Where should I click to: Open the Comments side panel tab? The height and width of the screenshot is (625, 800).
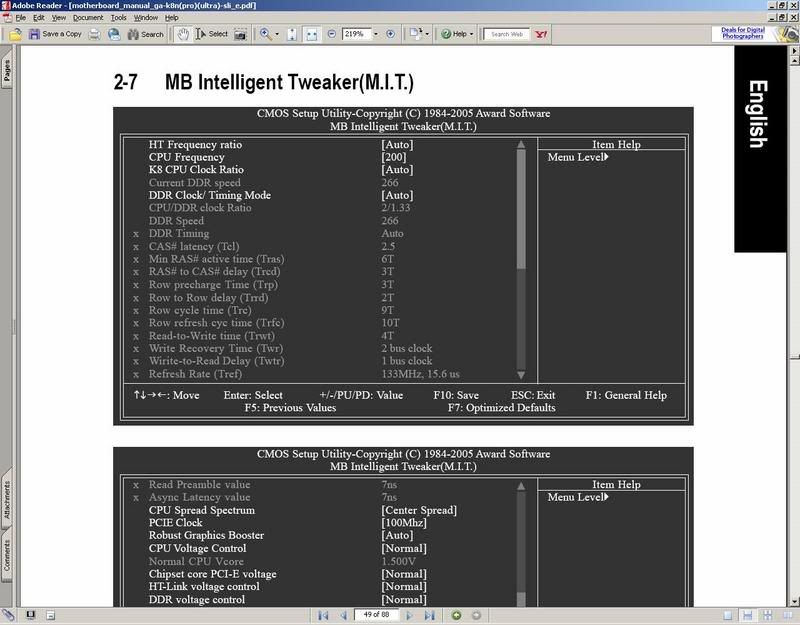7,555
